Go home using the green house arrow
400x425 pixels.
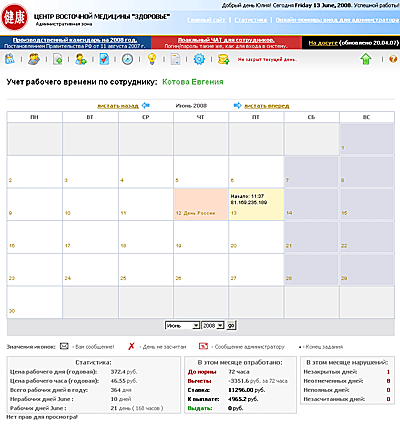pos(366,59)
